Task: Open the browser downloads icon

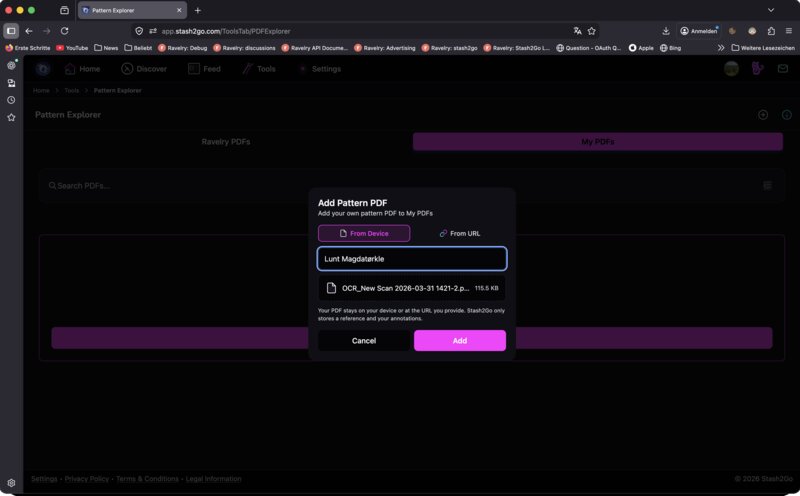Action: [x=666, y=31]
